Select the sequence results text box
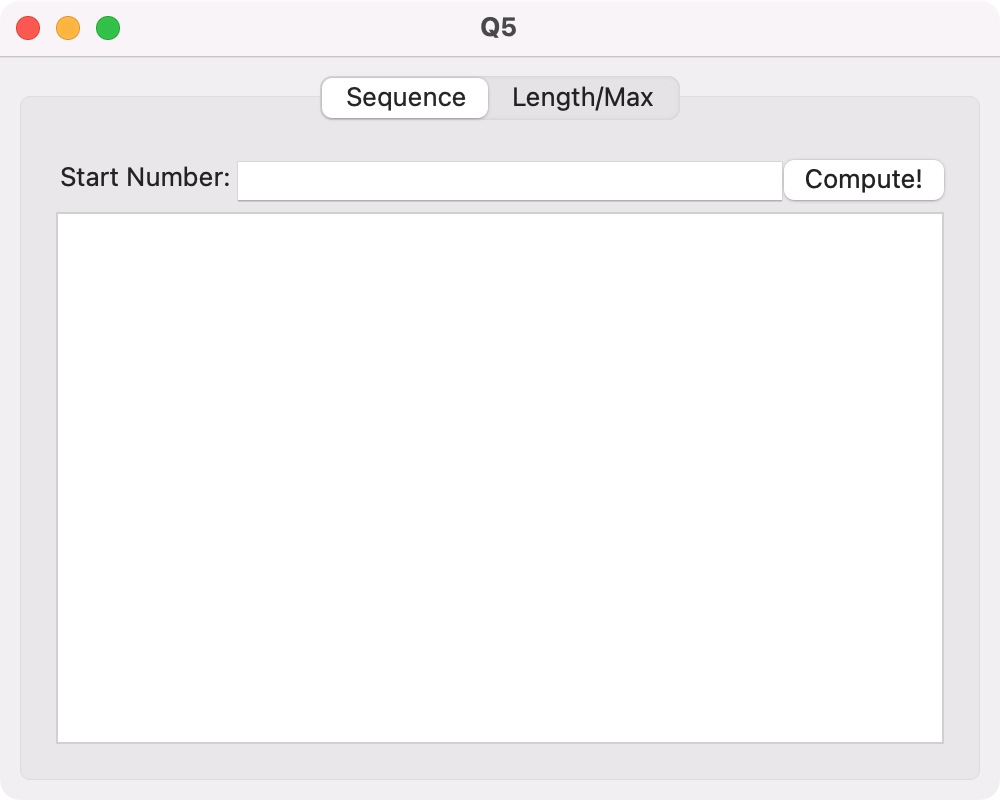Screen dimensions: 1000x800 [x=500, y=478]
